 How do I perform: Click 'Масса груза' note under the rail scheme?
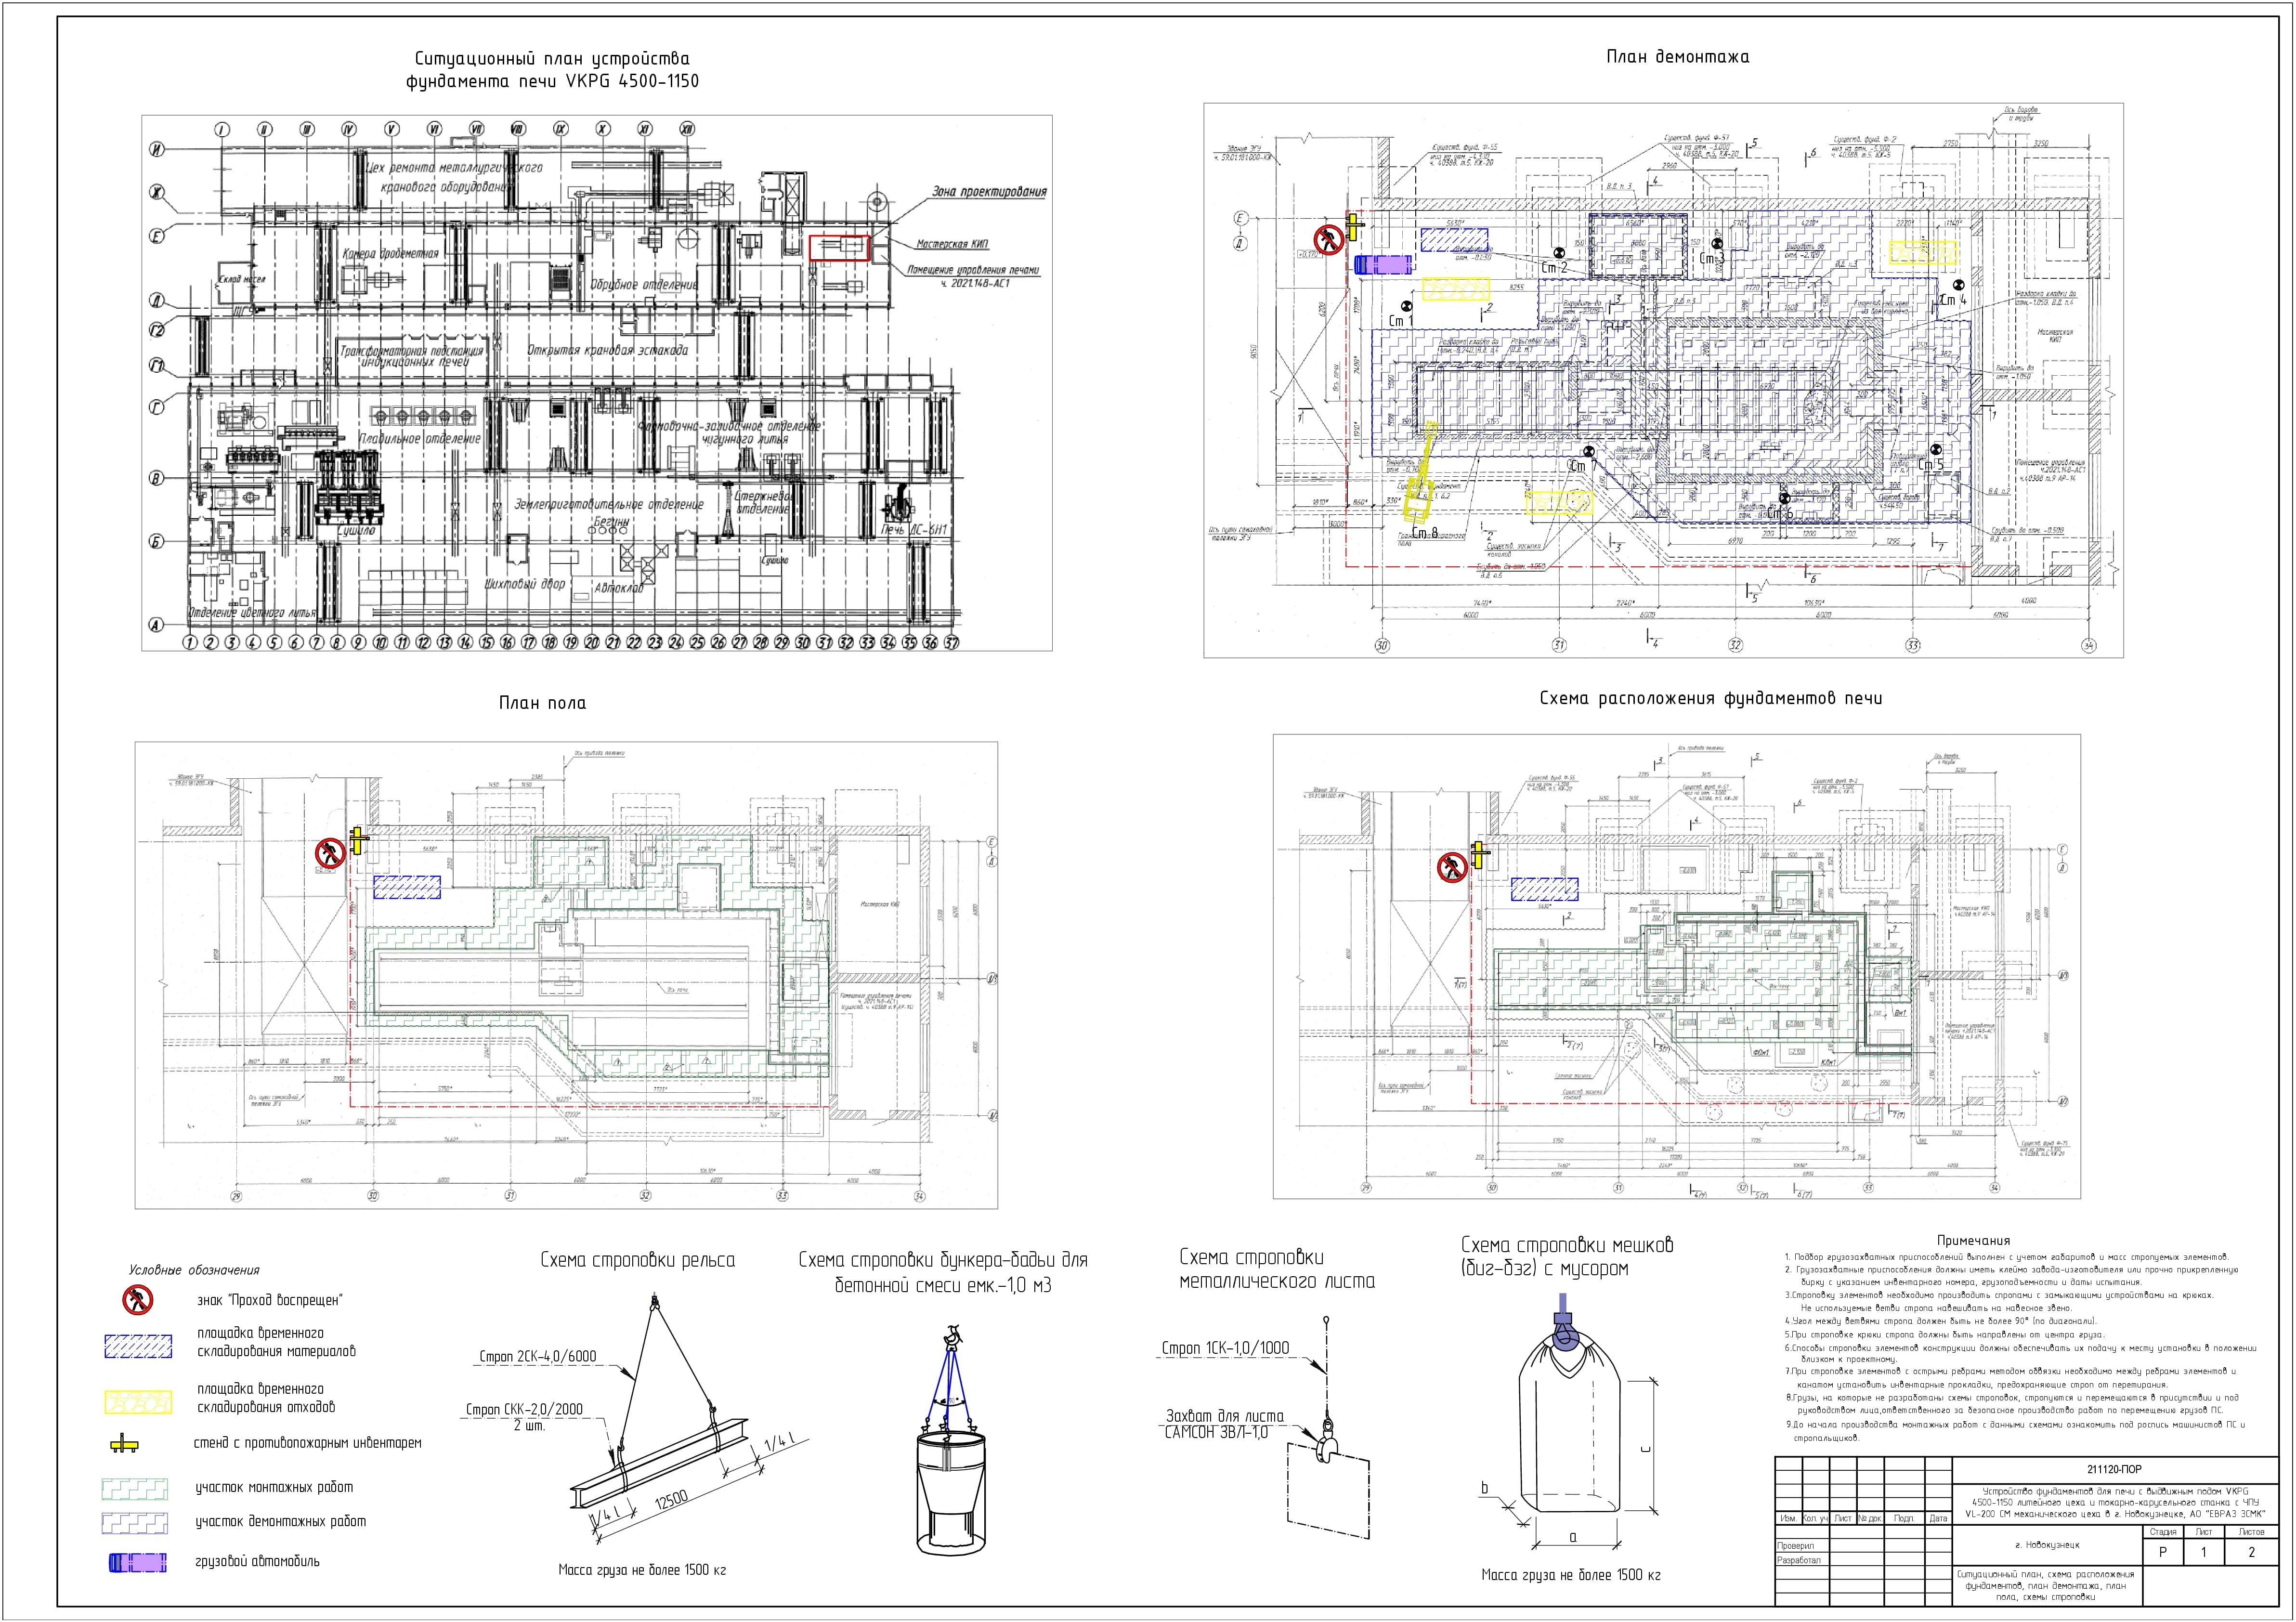coord(642,1570)
